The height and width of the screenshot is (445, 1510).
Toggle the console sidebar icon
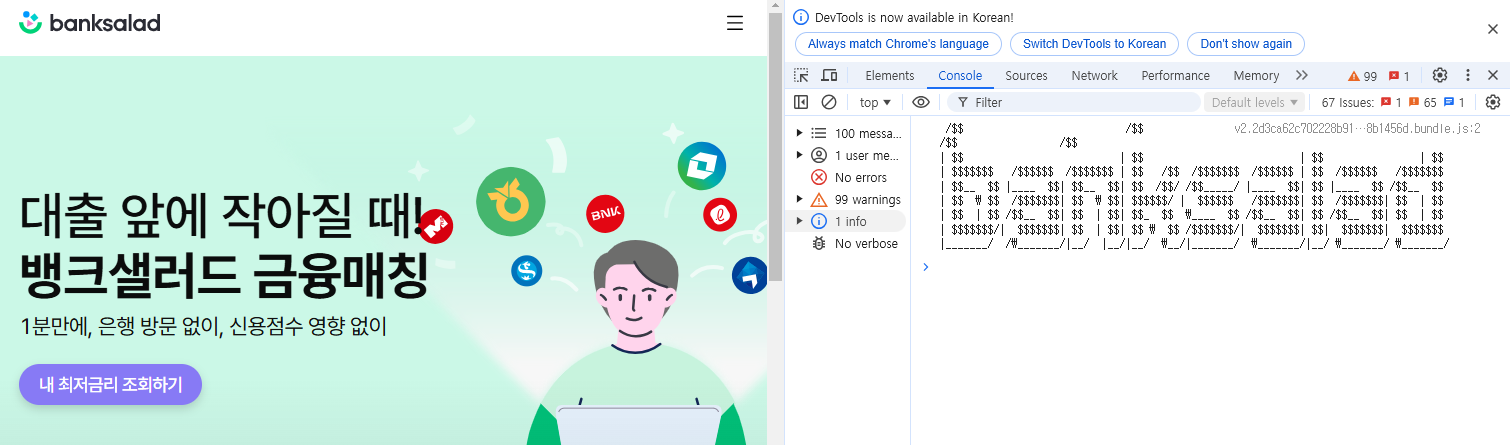(801, 102)
